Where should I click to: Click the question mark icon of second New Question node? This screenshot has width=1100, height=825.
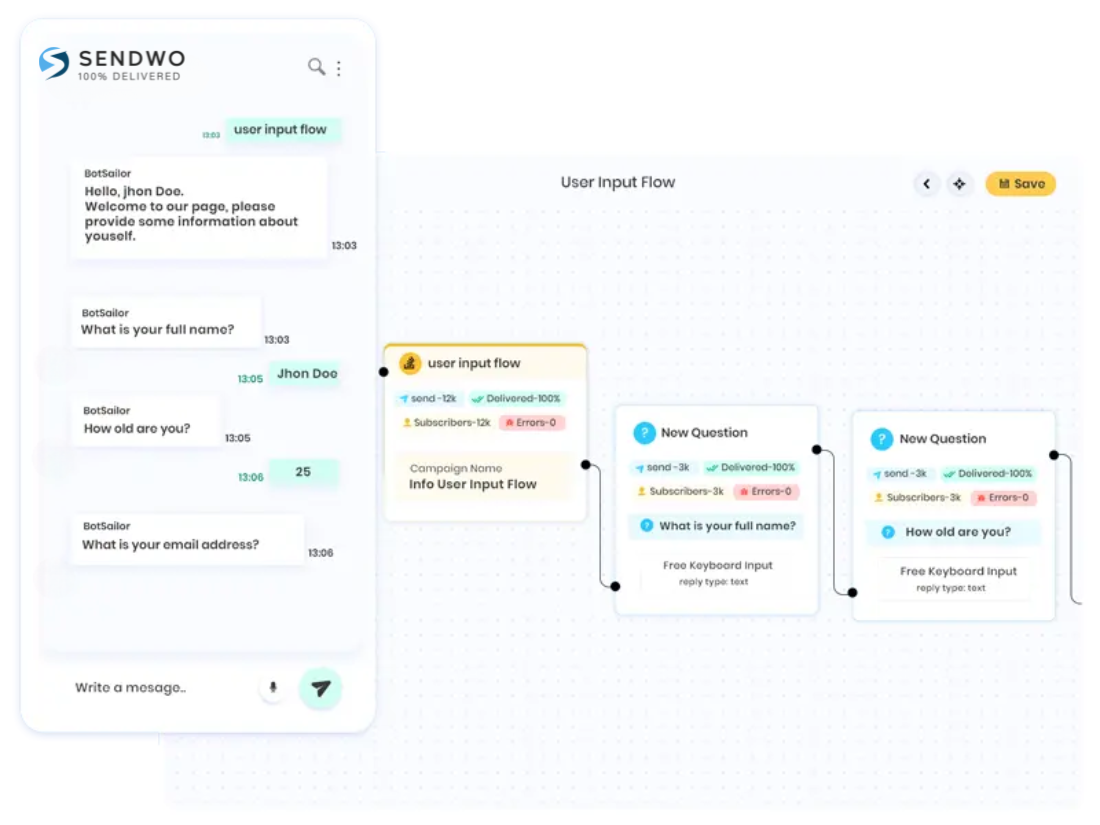881,439
